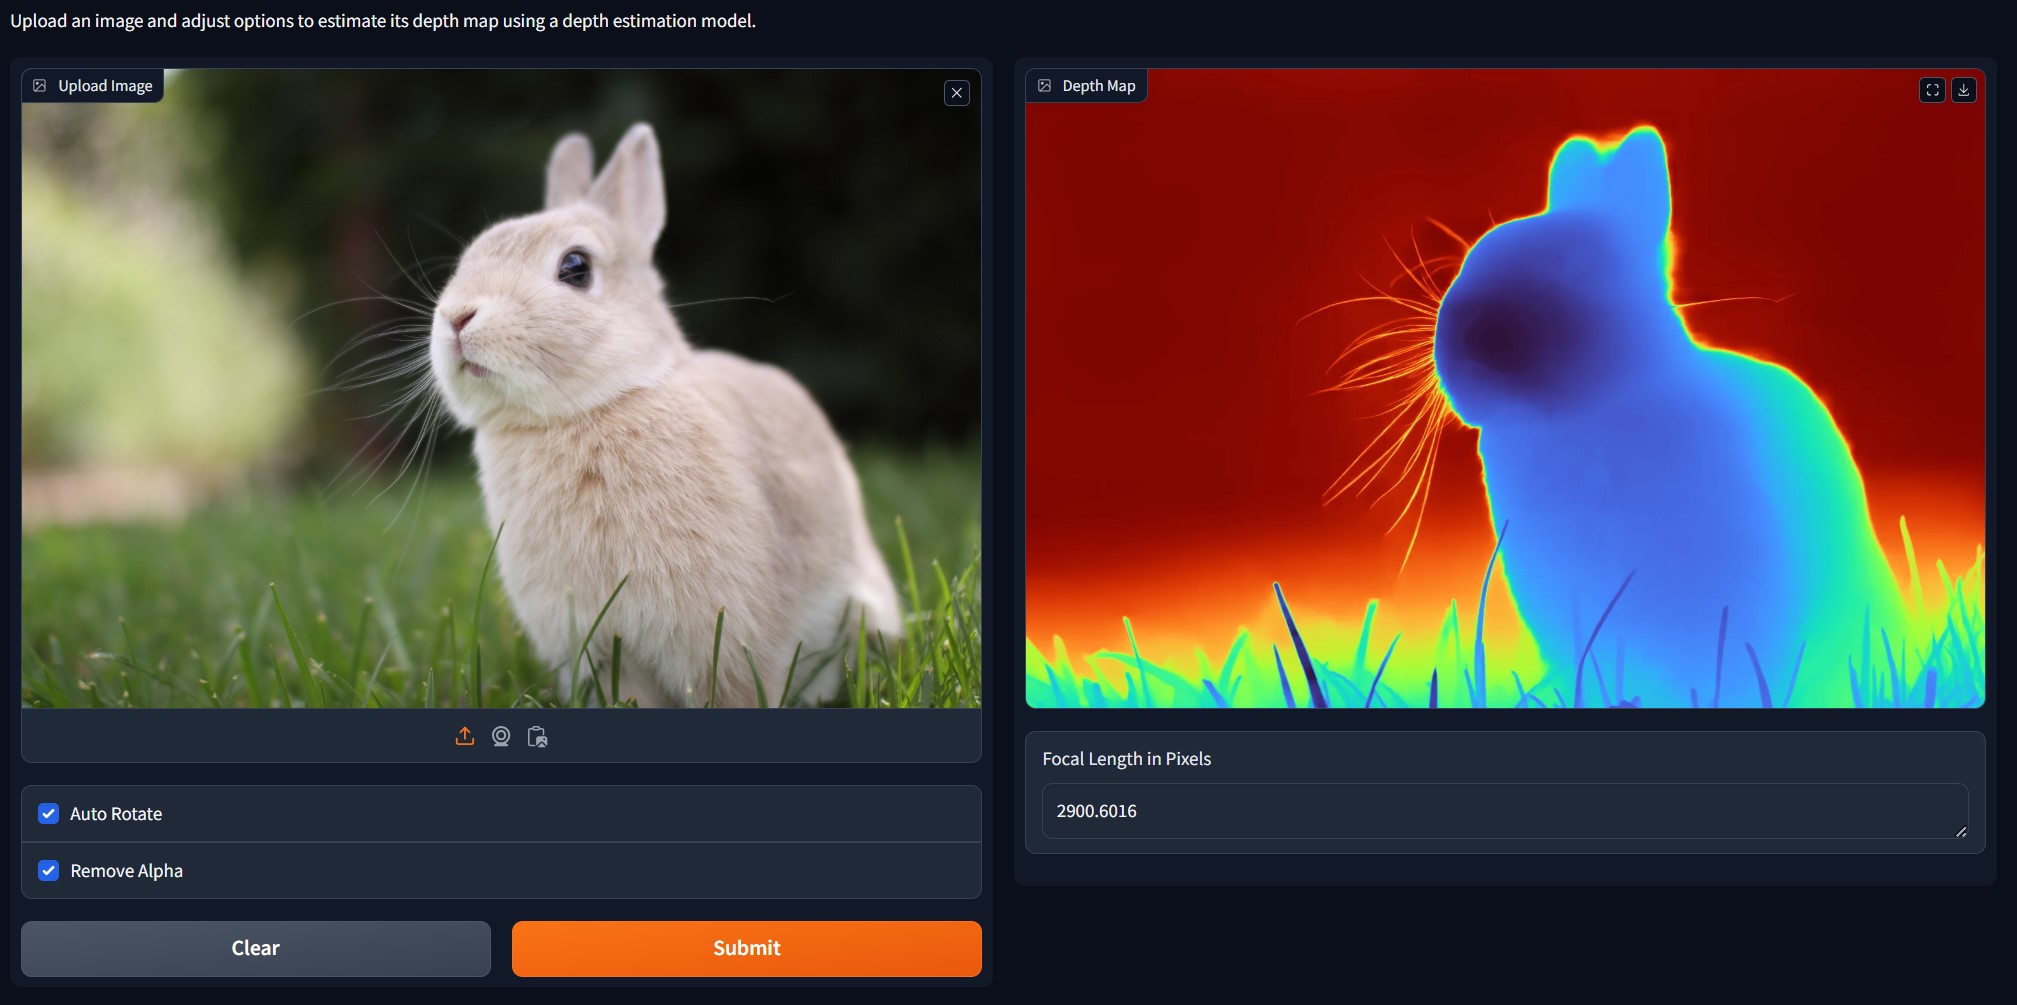Click the colorful depth map output image

click(x=1505, y=400)
